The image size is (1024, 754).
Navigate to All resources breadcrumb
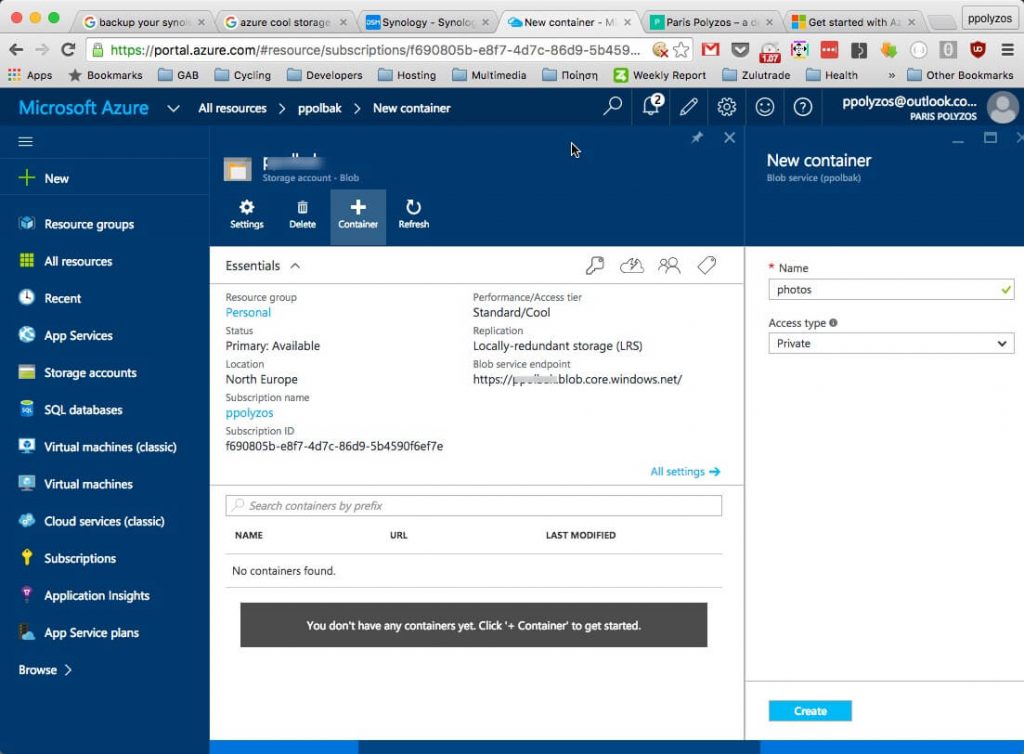tap(232, 108)
